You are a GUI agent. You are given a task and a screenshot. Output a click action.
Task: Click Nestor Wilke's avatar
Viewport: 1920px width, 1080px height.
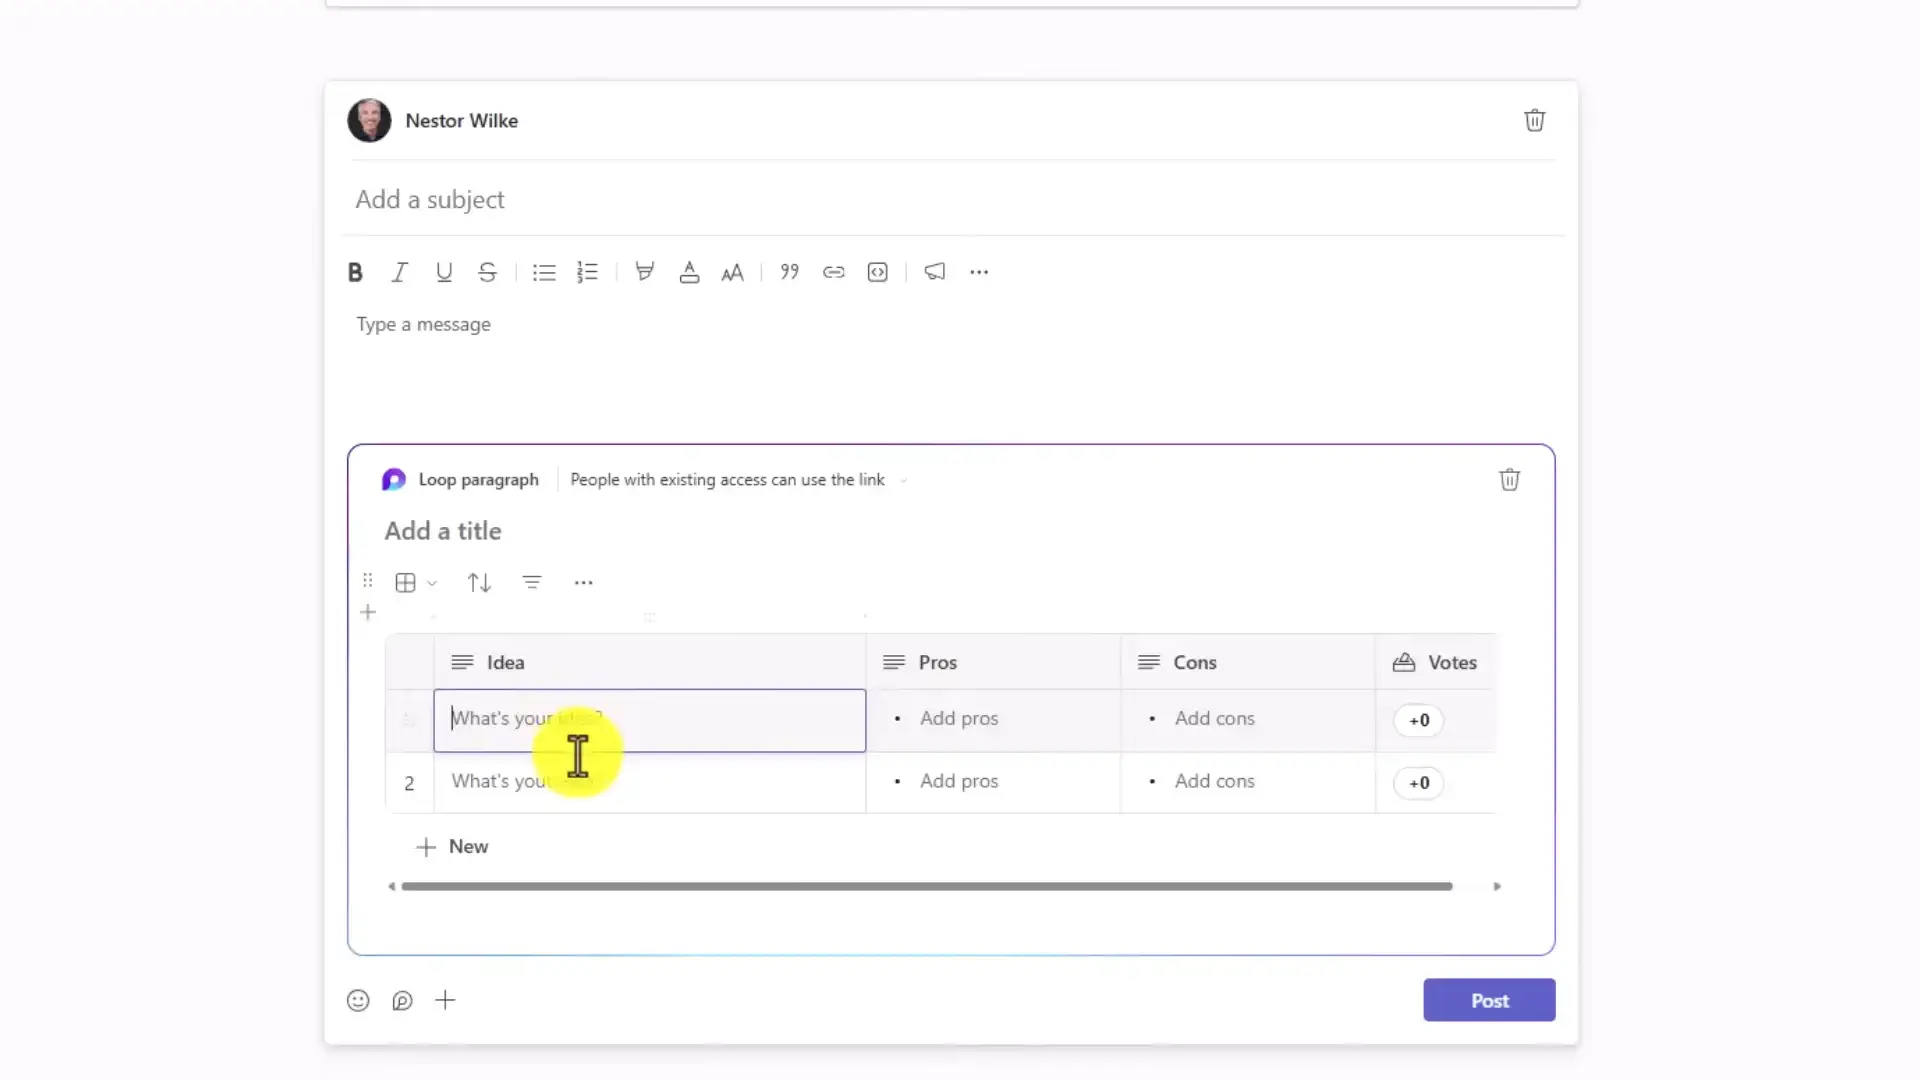click(369, 121)
